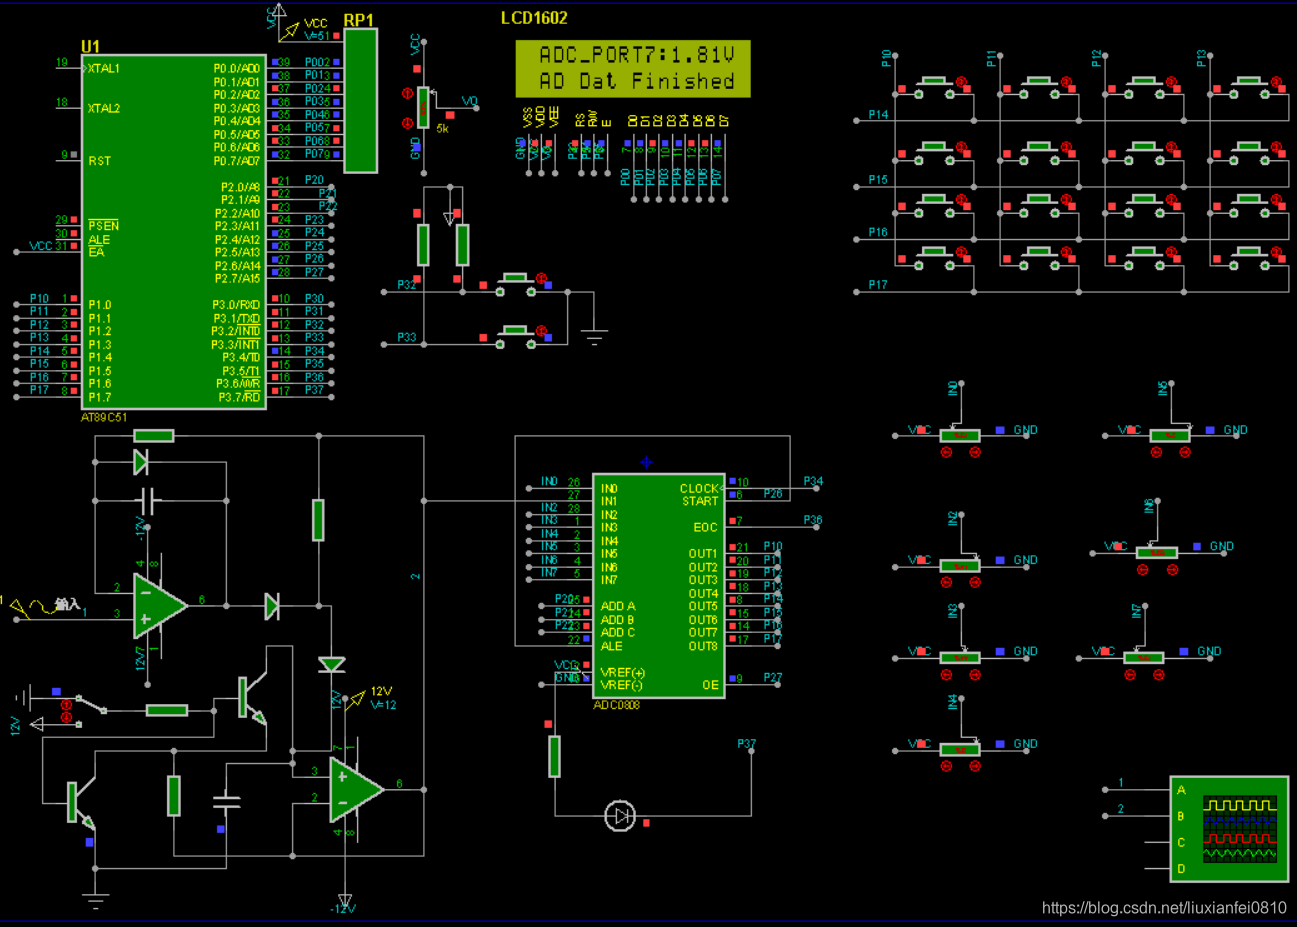Click the P36 terminal label near EOC
The width and height of the screenshot is (1297, 927).
[813, 520]
